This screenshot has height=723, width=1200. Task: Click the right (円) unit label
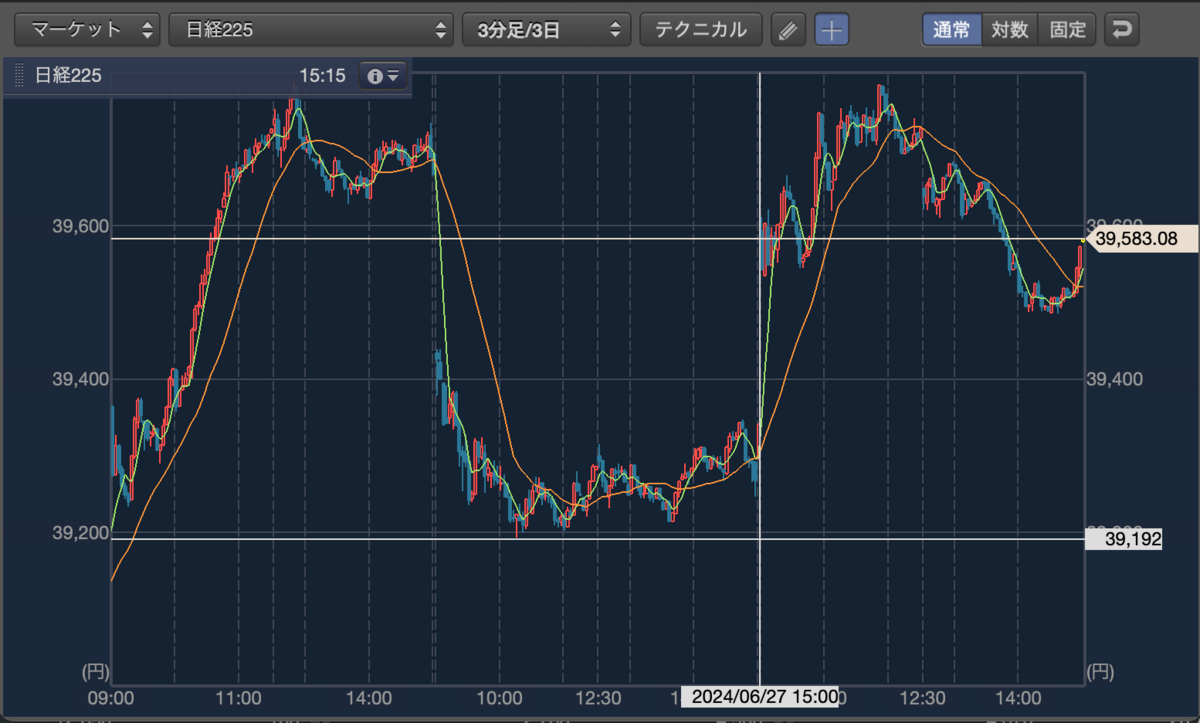(x=1101, y=670)
